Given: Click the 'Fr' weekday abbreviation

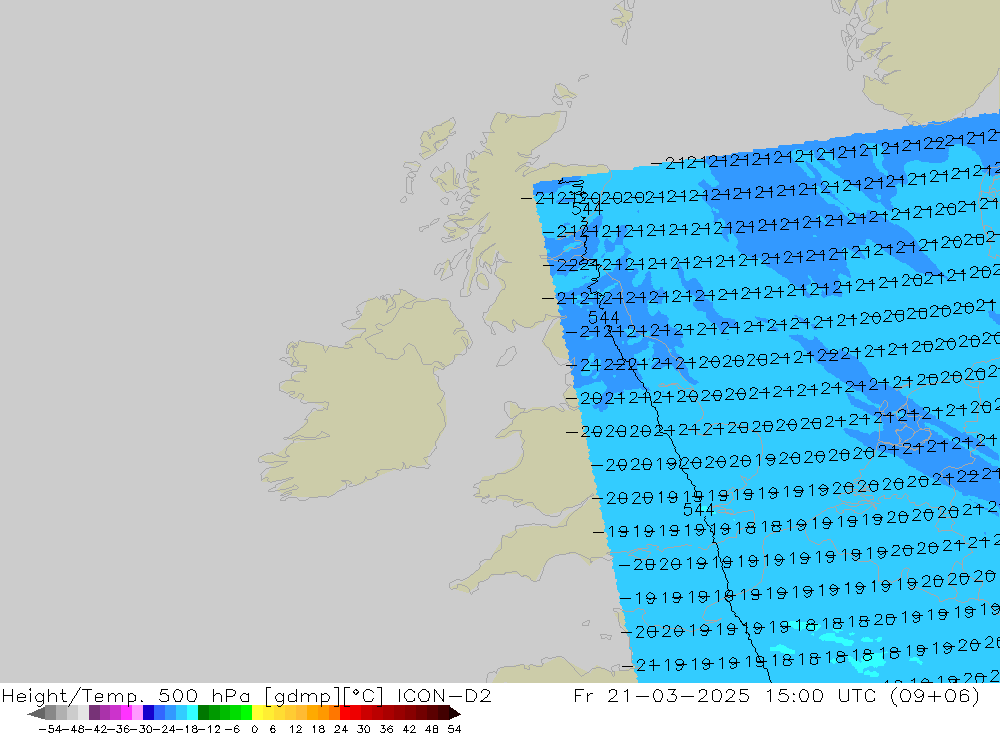Looking at the screenshot, I should coord(584,695).
